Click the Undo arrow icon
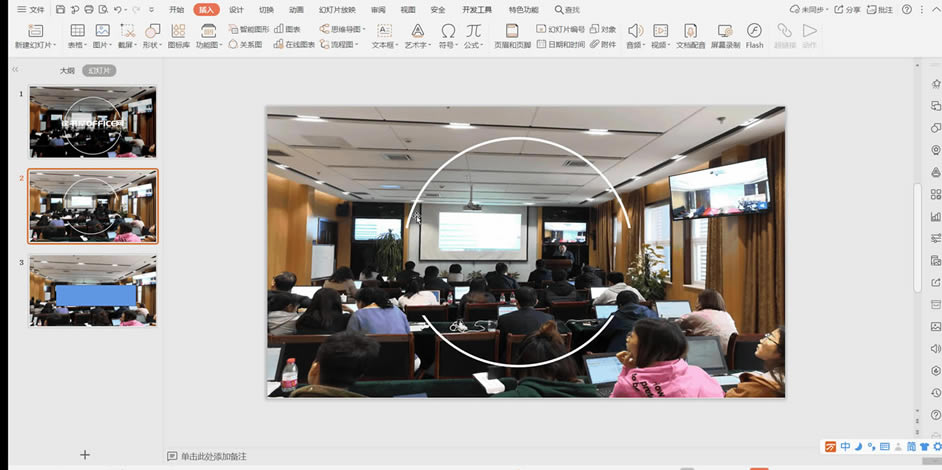Image resolution: width=942 pixels, height=470 pixels. (118, 9)
